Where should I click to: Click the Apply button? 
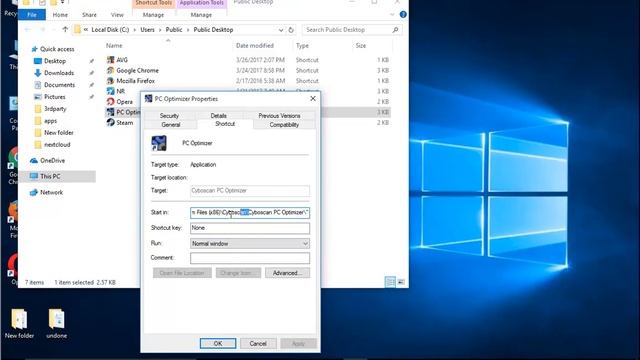pos(298,344)
